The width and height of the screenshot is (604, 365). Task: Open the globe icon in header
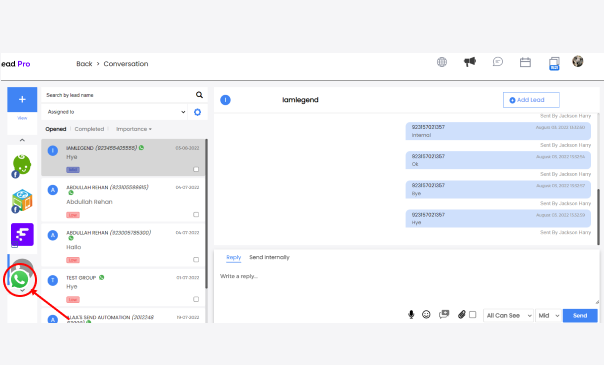click(442, 62)
